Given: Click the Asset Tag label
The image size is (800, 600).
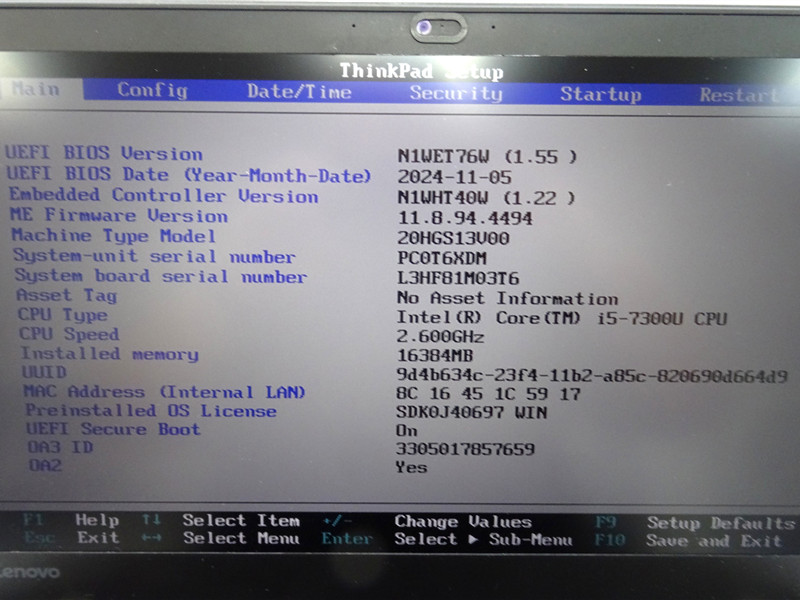Looking at the screenshot, I should click(66, 295).
